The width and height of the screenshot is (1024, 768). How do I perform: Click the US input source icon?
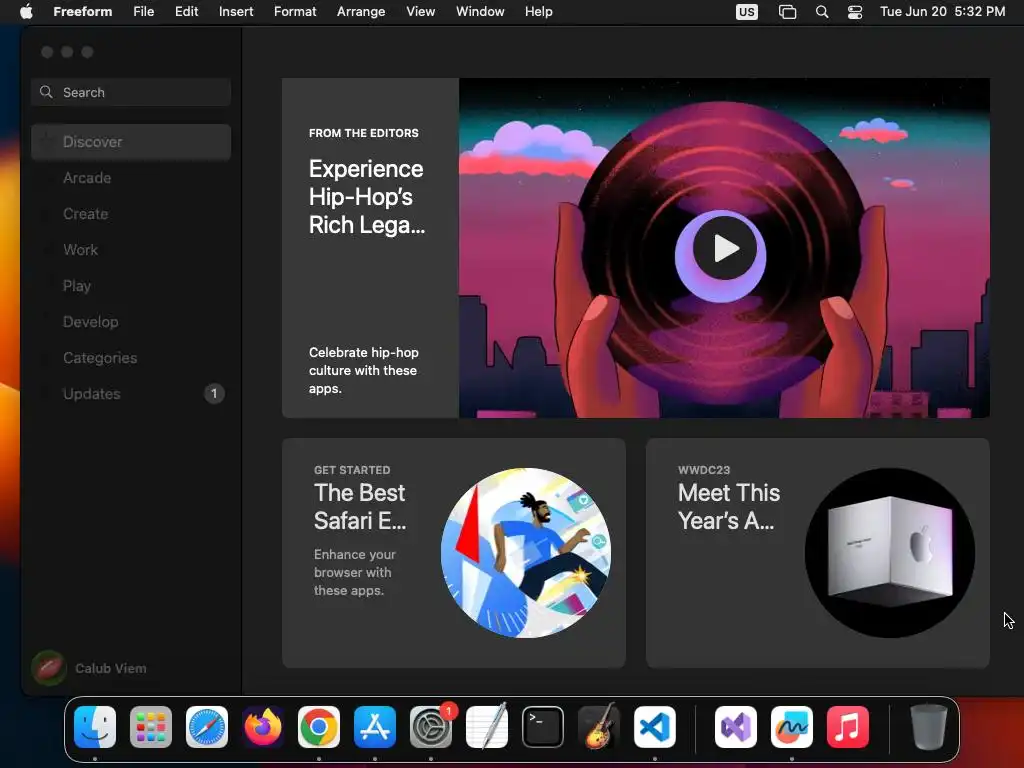point(746,12)
